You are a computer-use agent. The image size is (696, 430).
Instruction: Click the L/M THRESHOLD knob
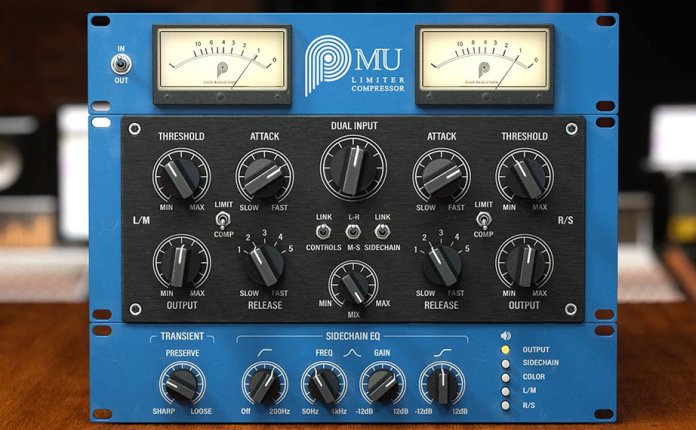point(182,176)
